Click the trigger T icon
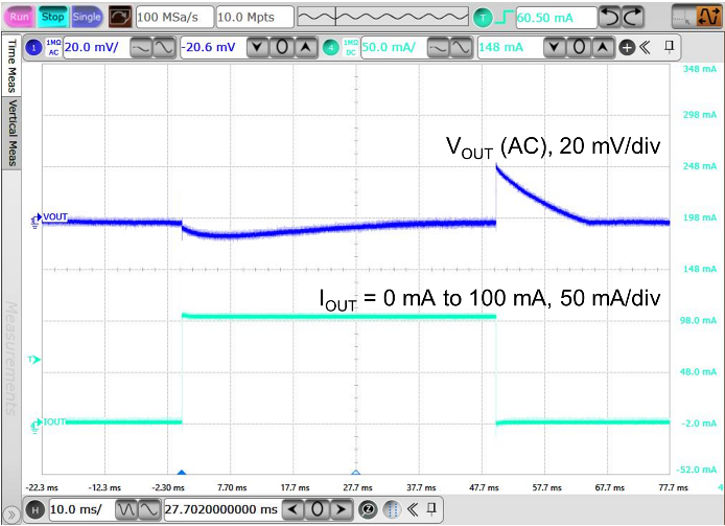 [483, 17]
